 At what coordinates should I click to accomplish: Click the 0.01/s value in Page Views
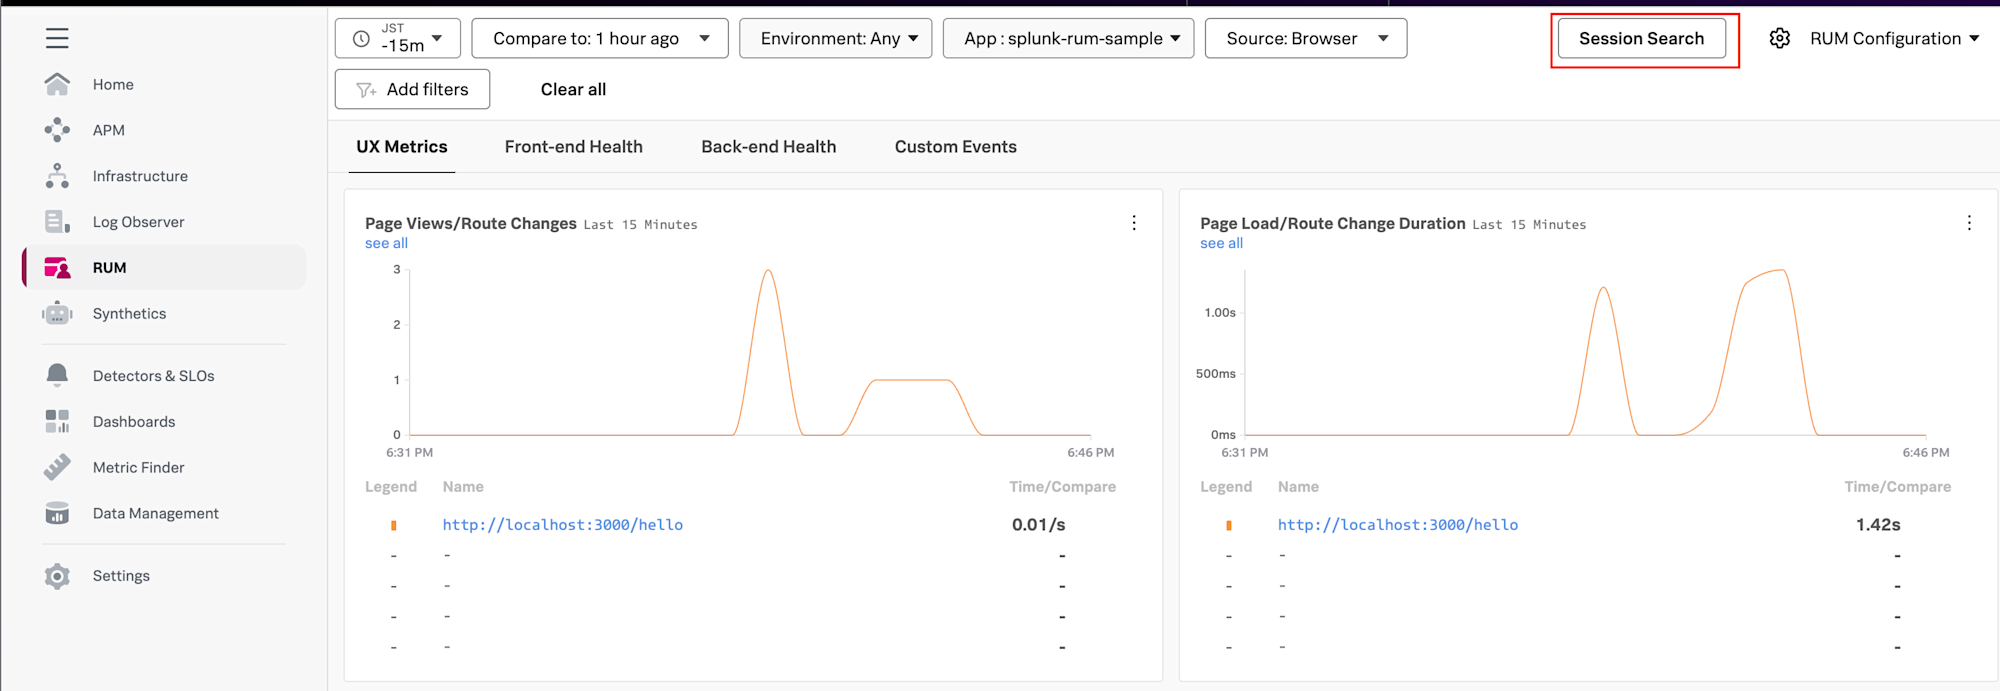click(1039, 525)
